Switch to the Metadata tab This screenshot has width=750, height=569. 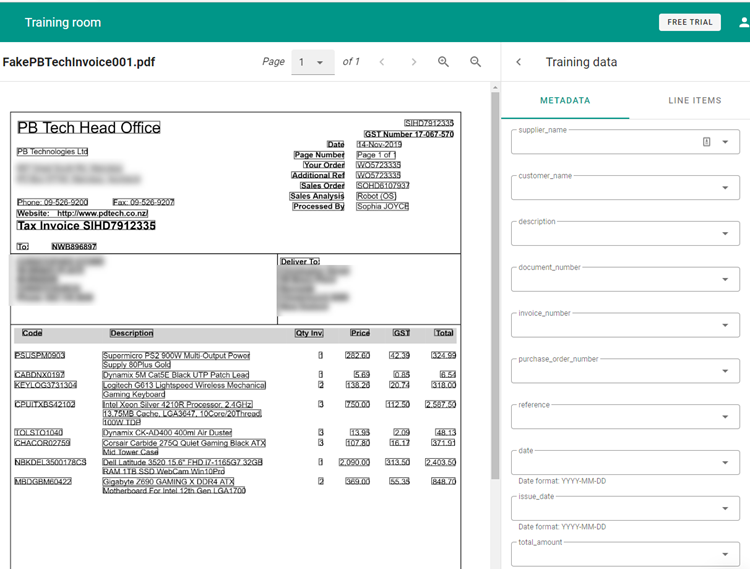[565, 101]
